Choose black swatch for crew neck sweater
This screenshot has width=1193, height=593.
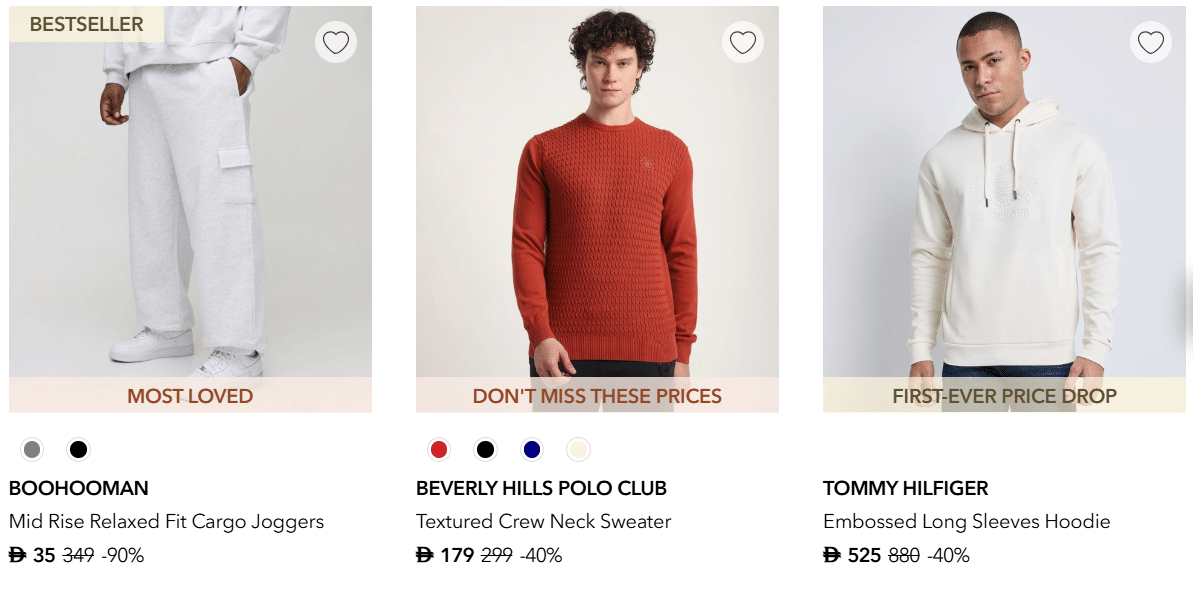pos(485,450)
